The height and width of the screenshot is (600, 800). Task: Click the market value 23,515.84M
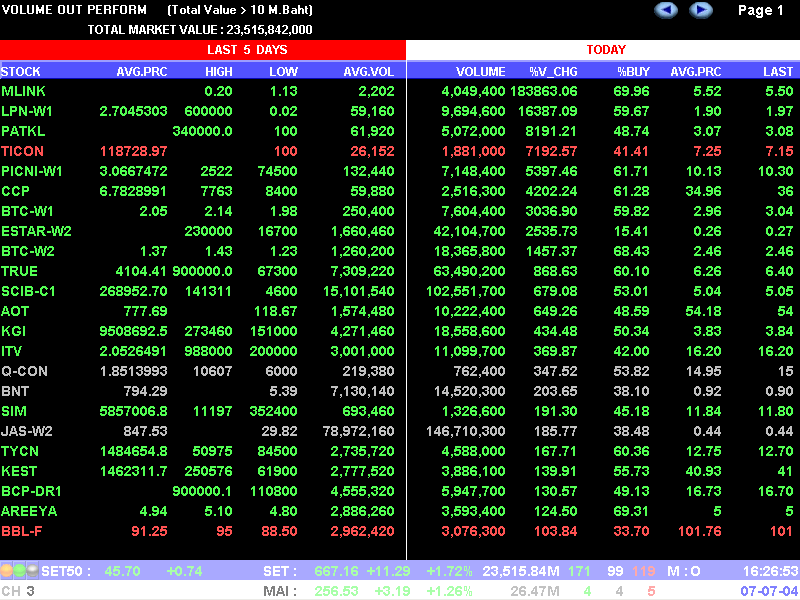coord(521,571)
